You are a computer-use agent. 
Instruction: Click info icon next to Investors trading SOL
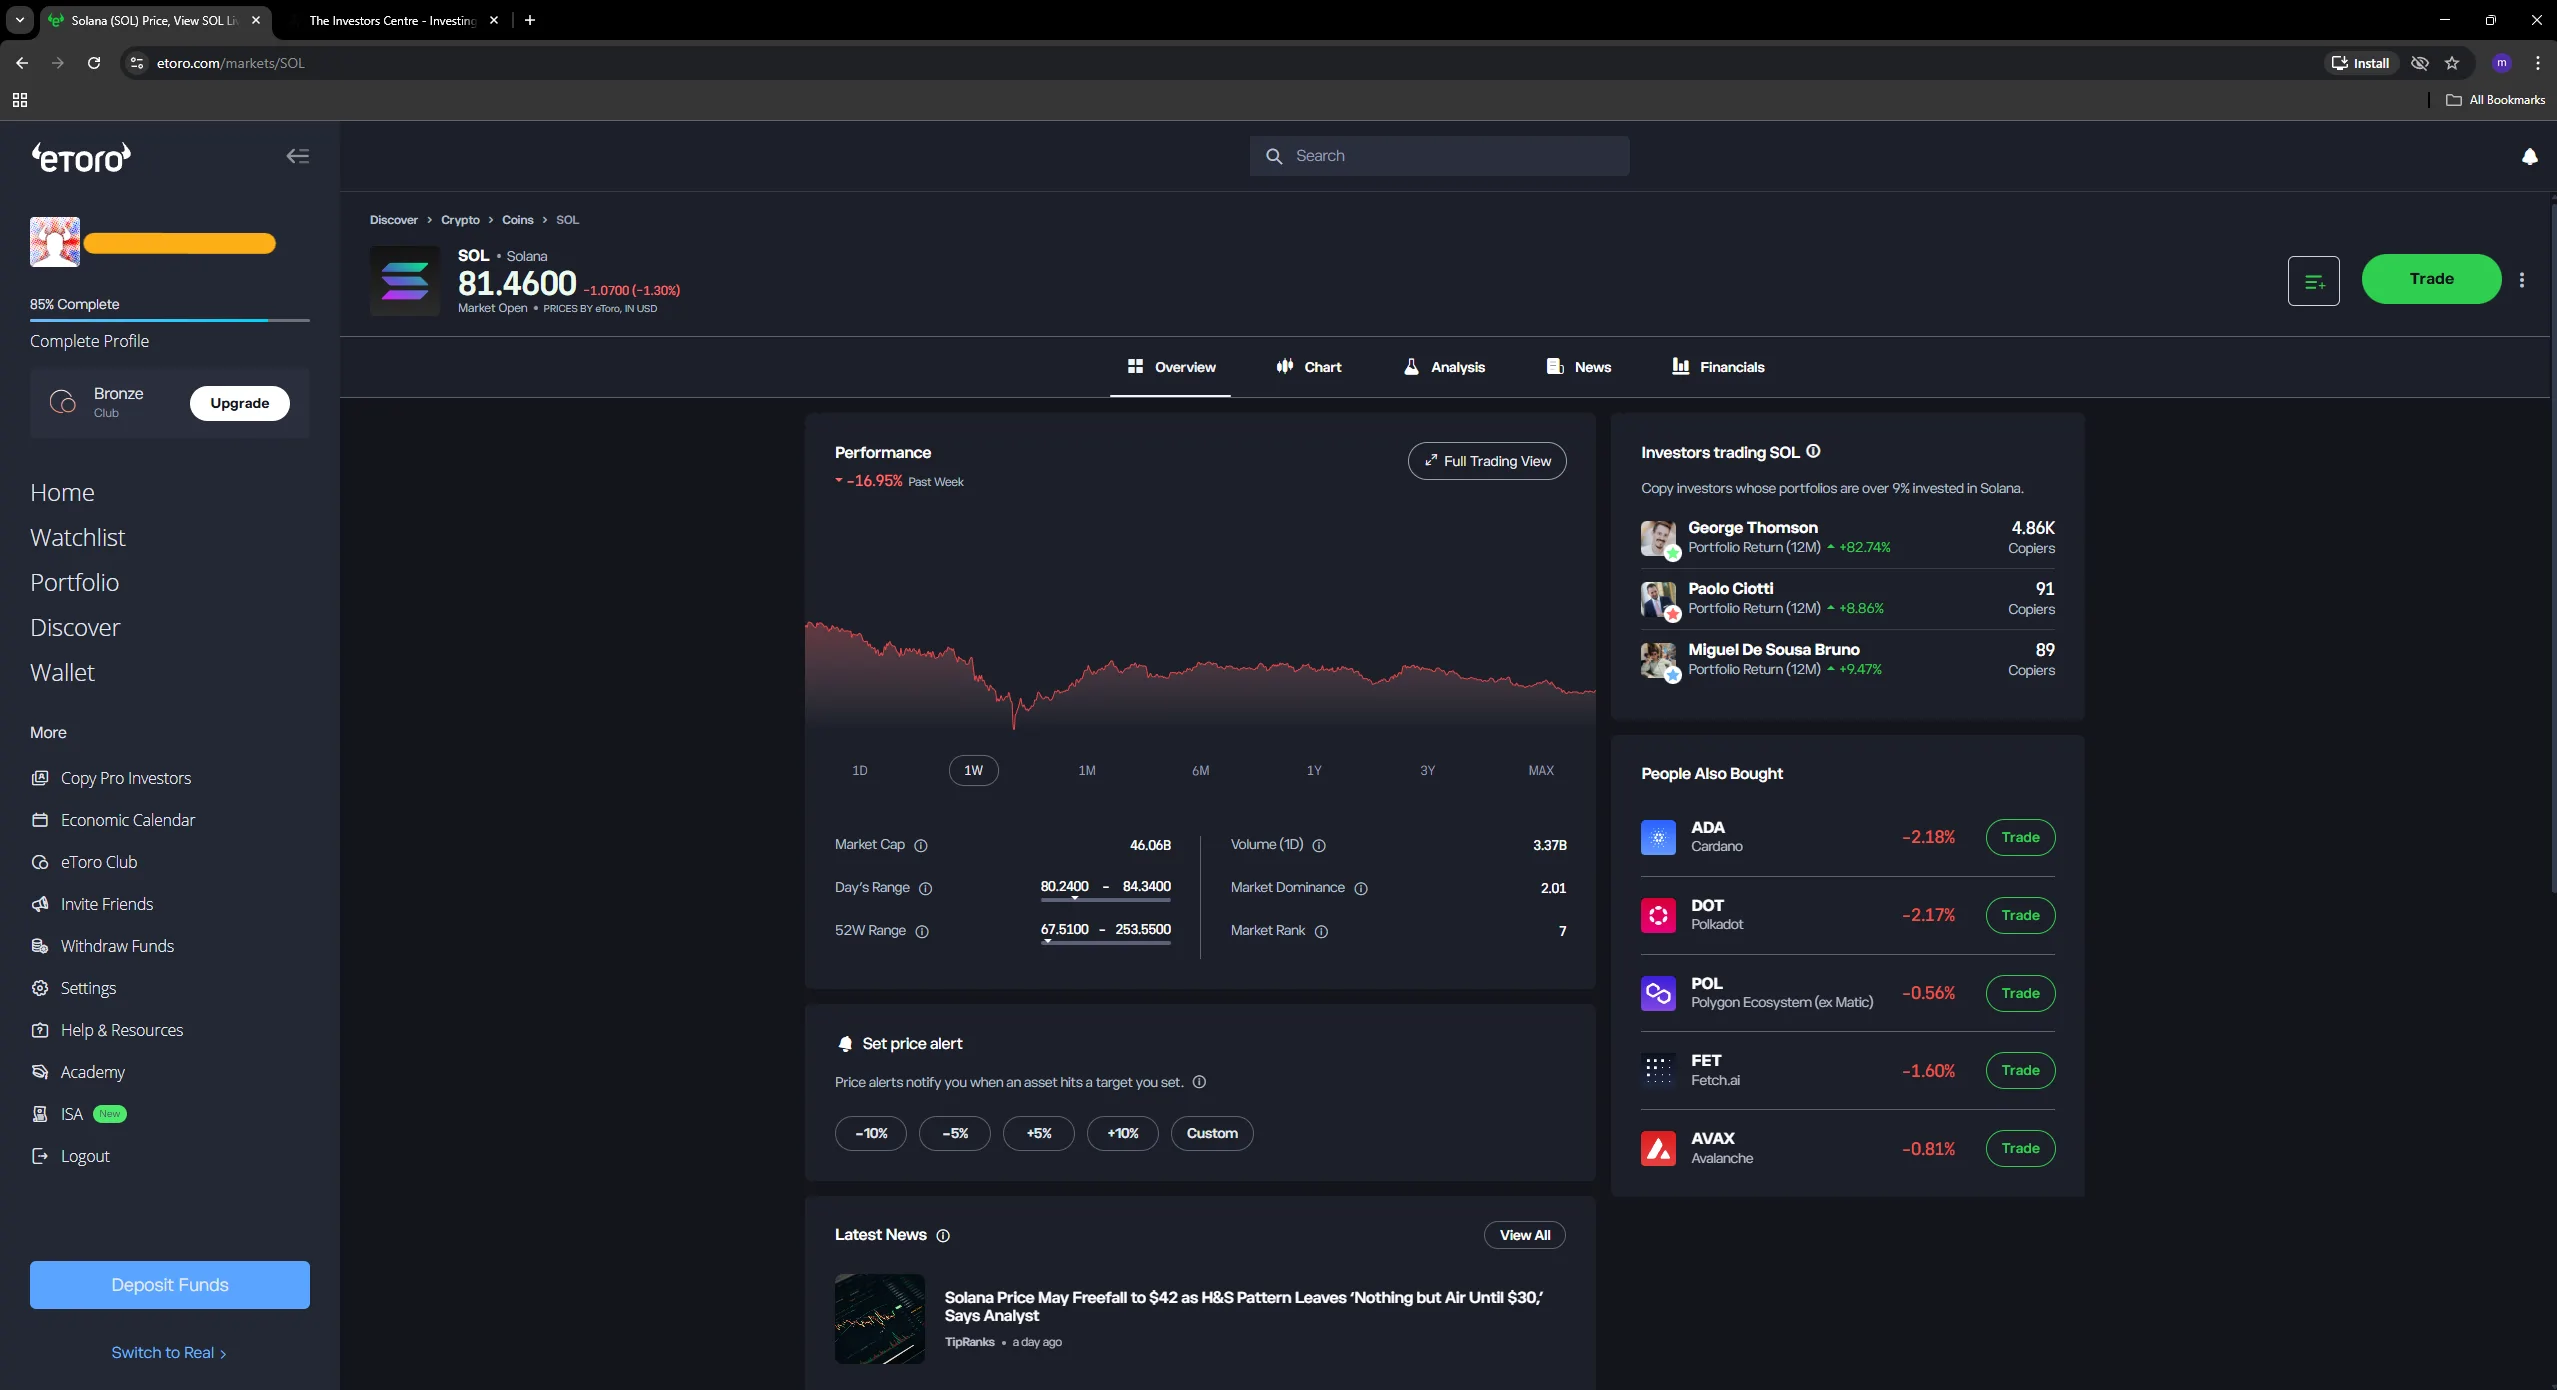click(1813, 452)
